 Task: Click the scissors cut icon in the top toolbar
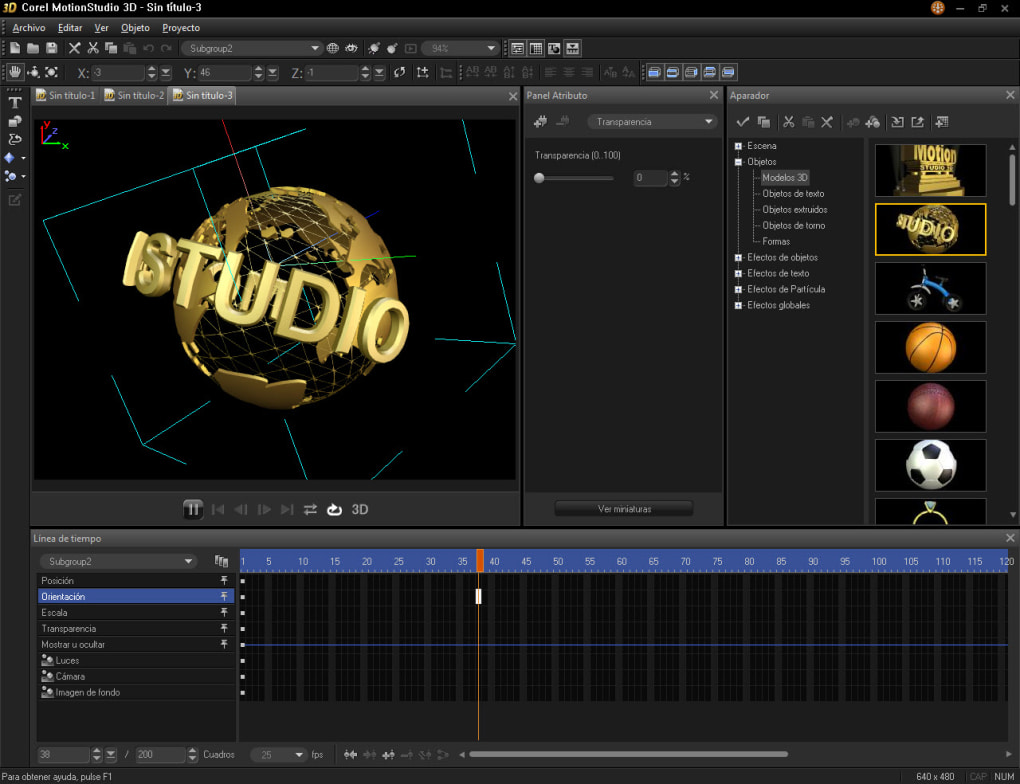coord(93,47)
